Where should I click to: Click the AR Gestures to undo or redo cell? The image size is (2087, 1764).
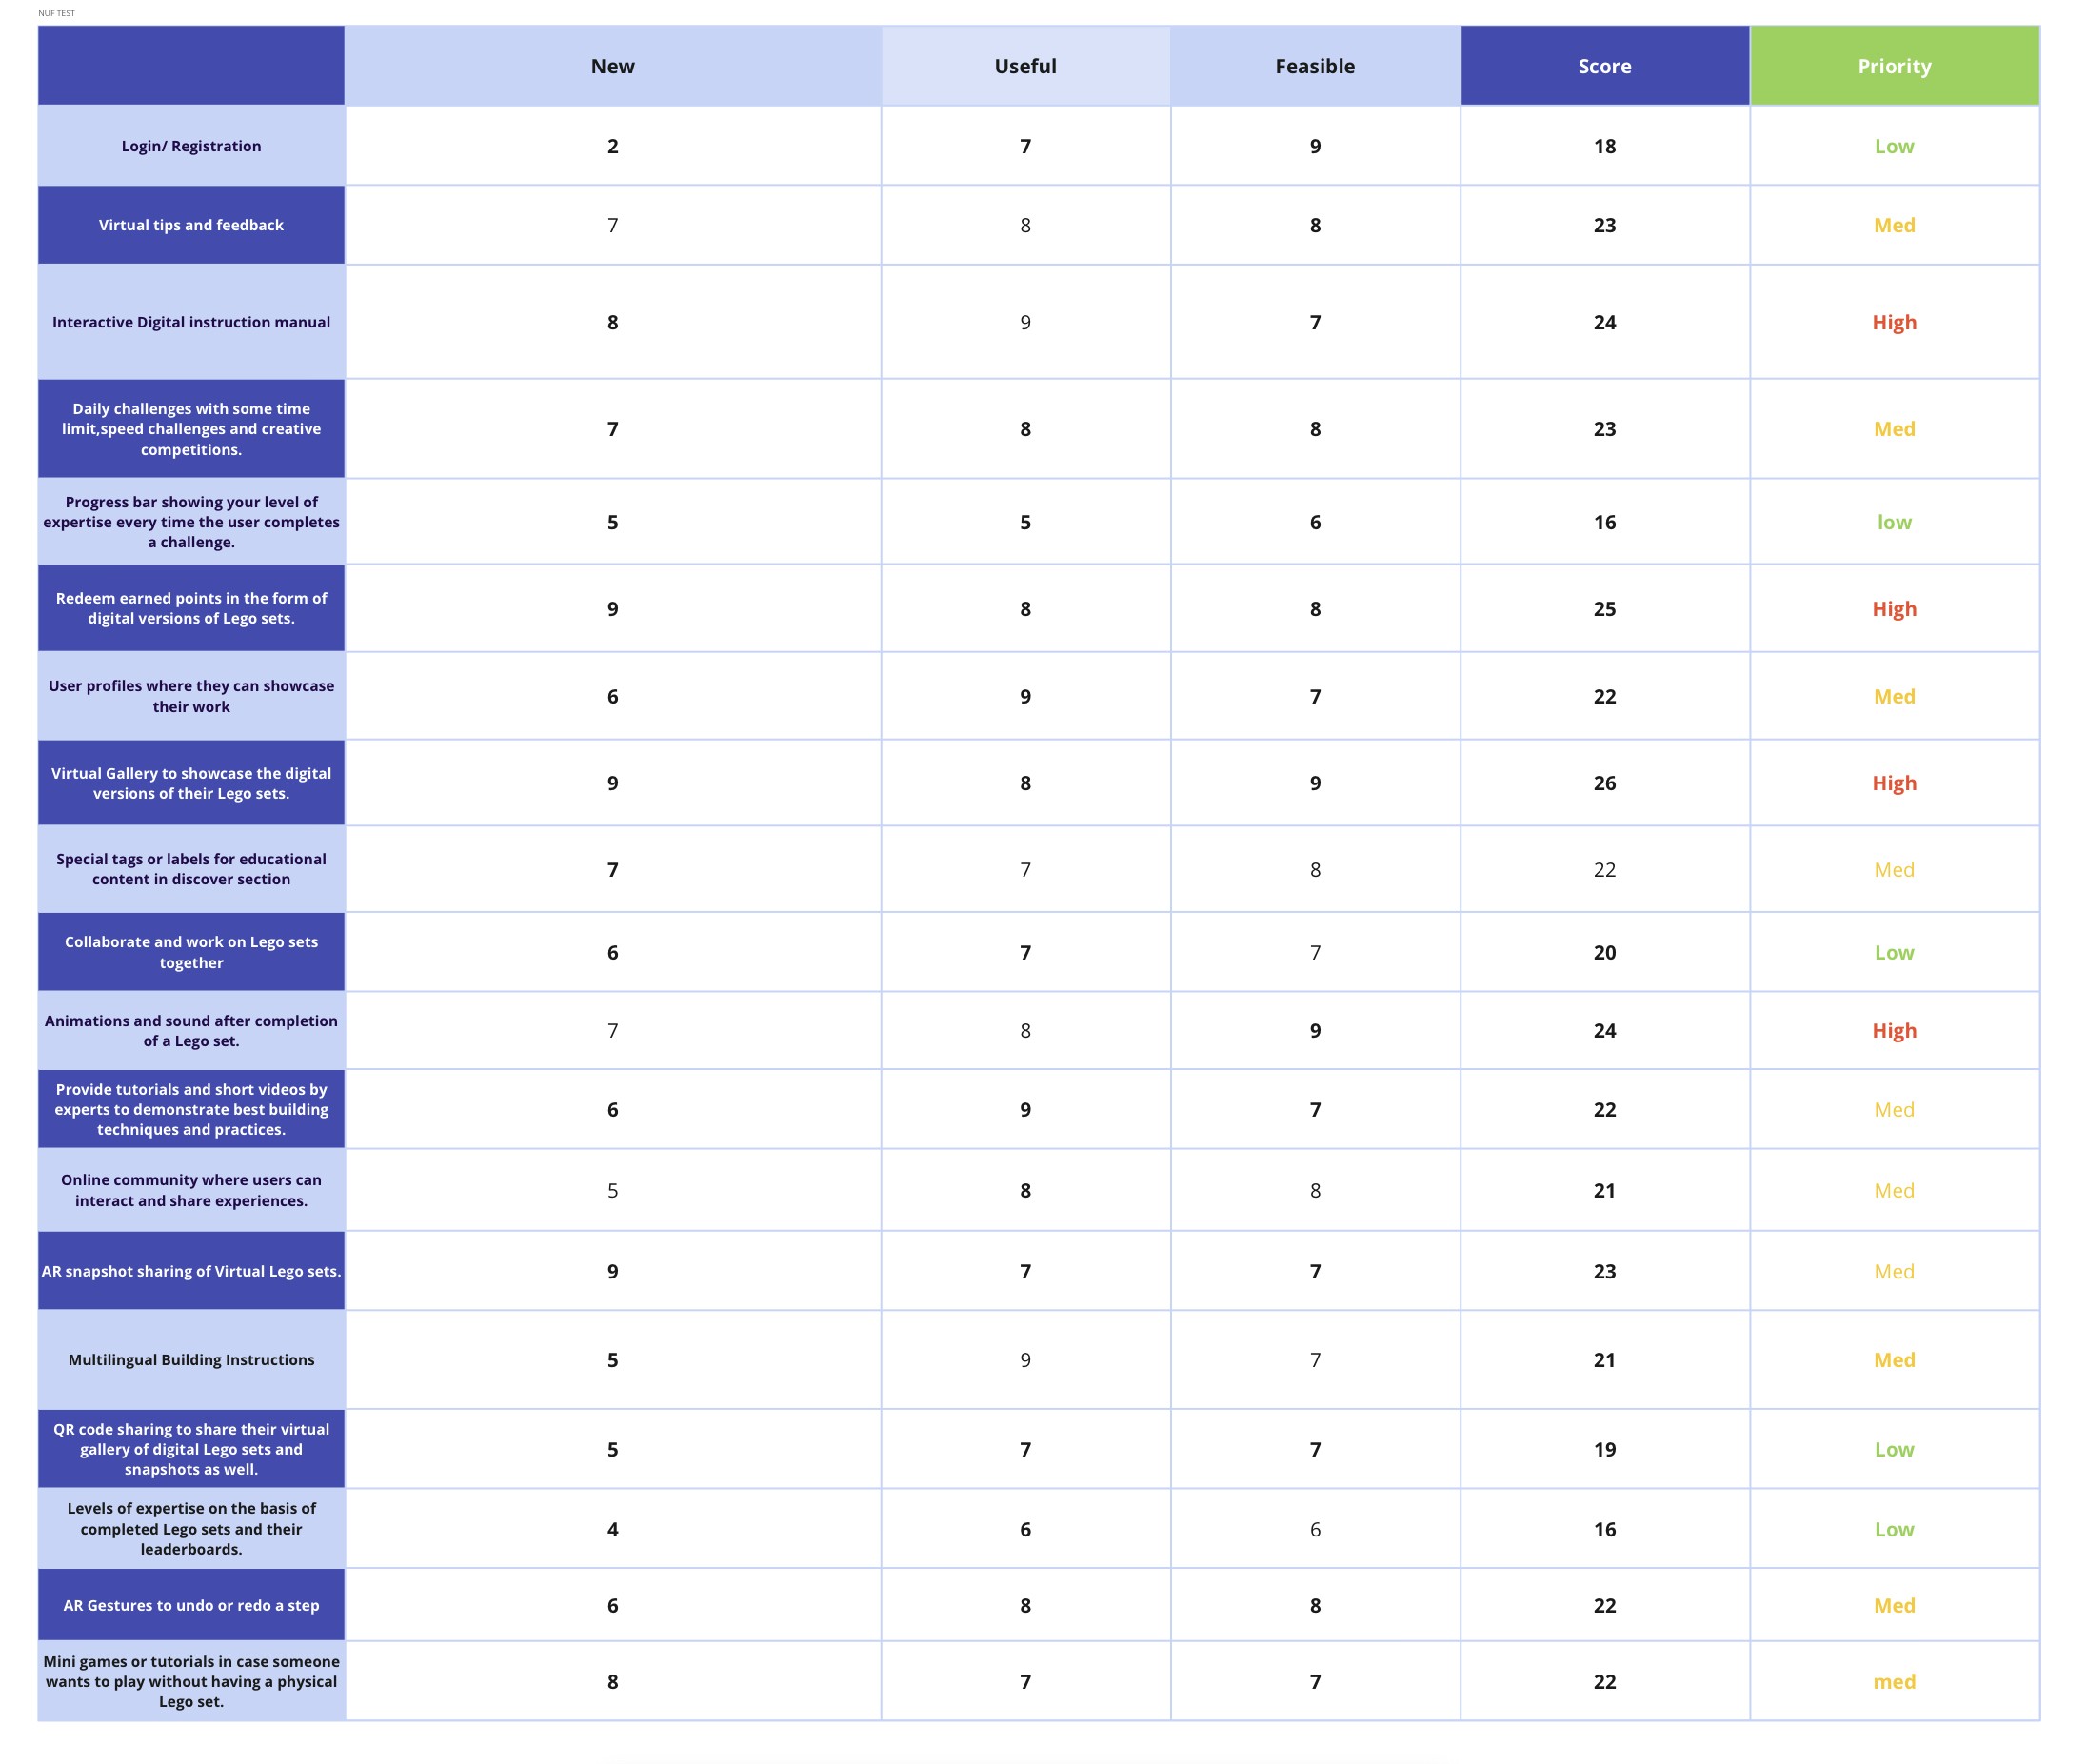pyautogui.click(x=191, y=1605)
